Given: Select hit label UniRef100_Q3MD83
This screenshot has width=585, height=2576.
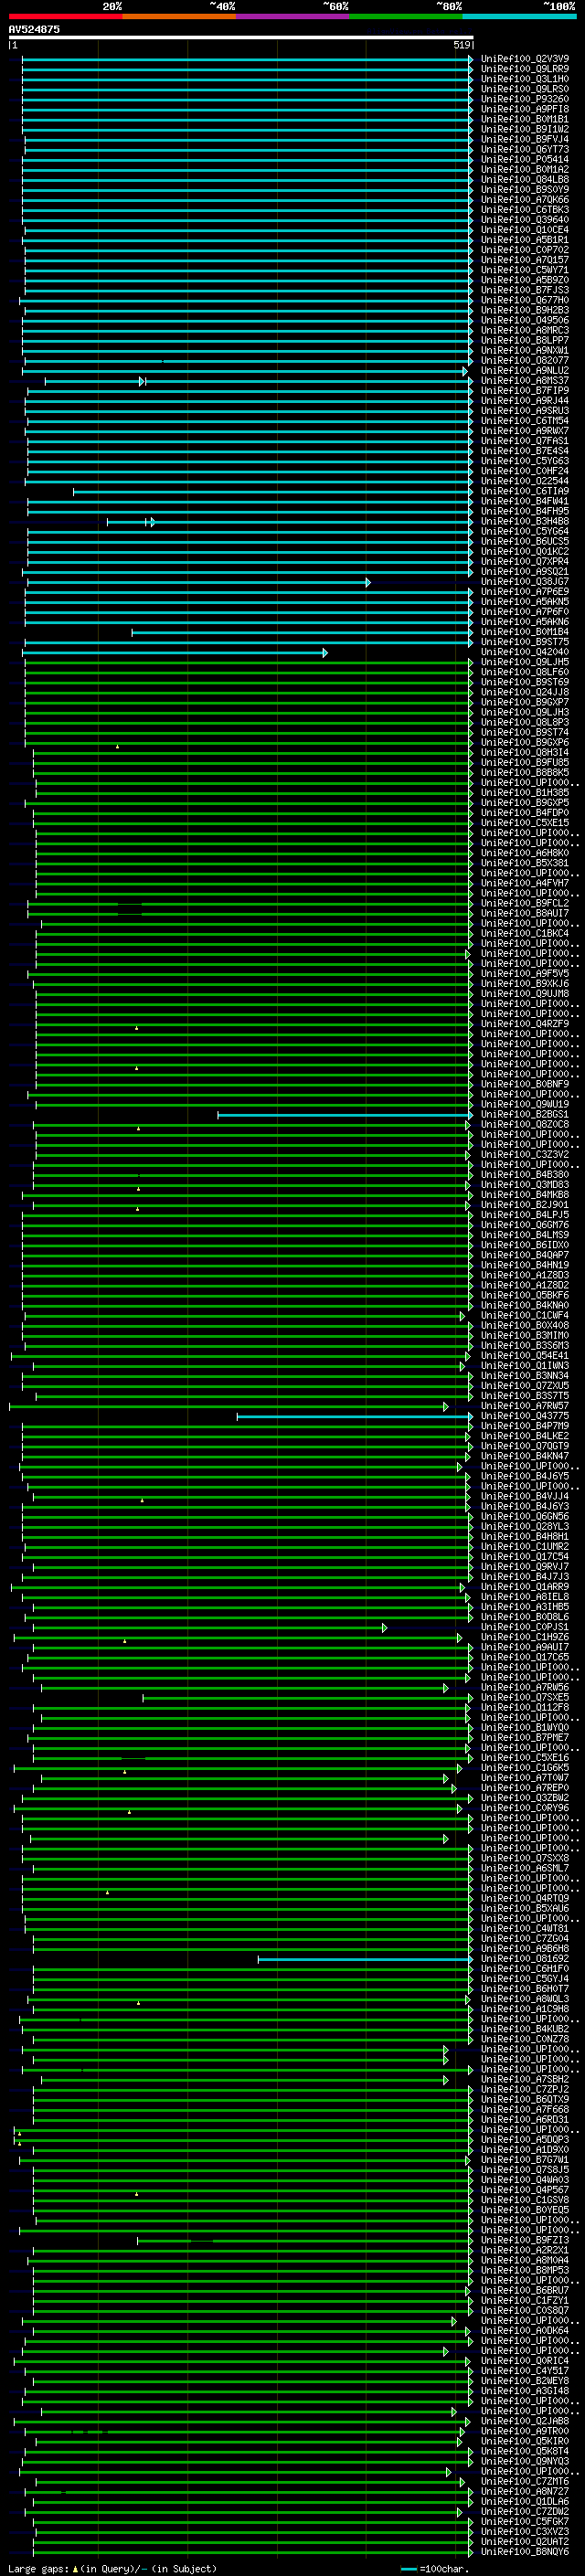Looking at the screenshot, I should pyautogui.click(x=525, y=1186).
